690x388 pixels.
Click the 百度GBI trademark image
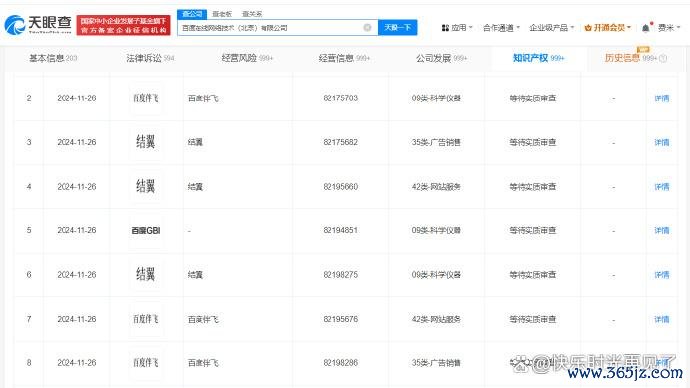pyautogui.click(x=146, y=230)
